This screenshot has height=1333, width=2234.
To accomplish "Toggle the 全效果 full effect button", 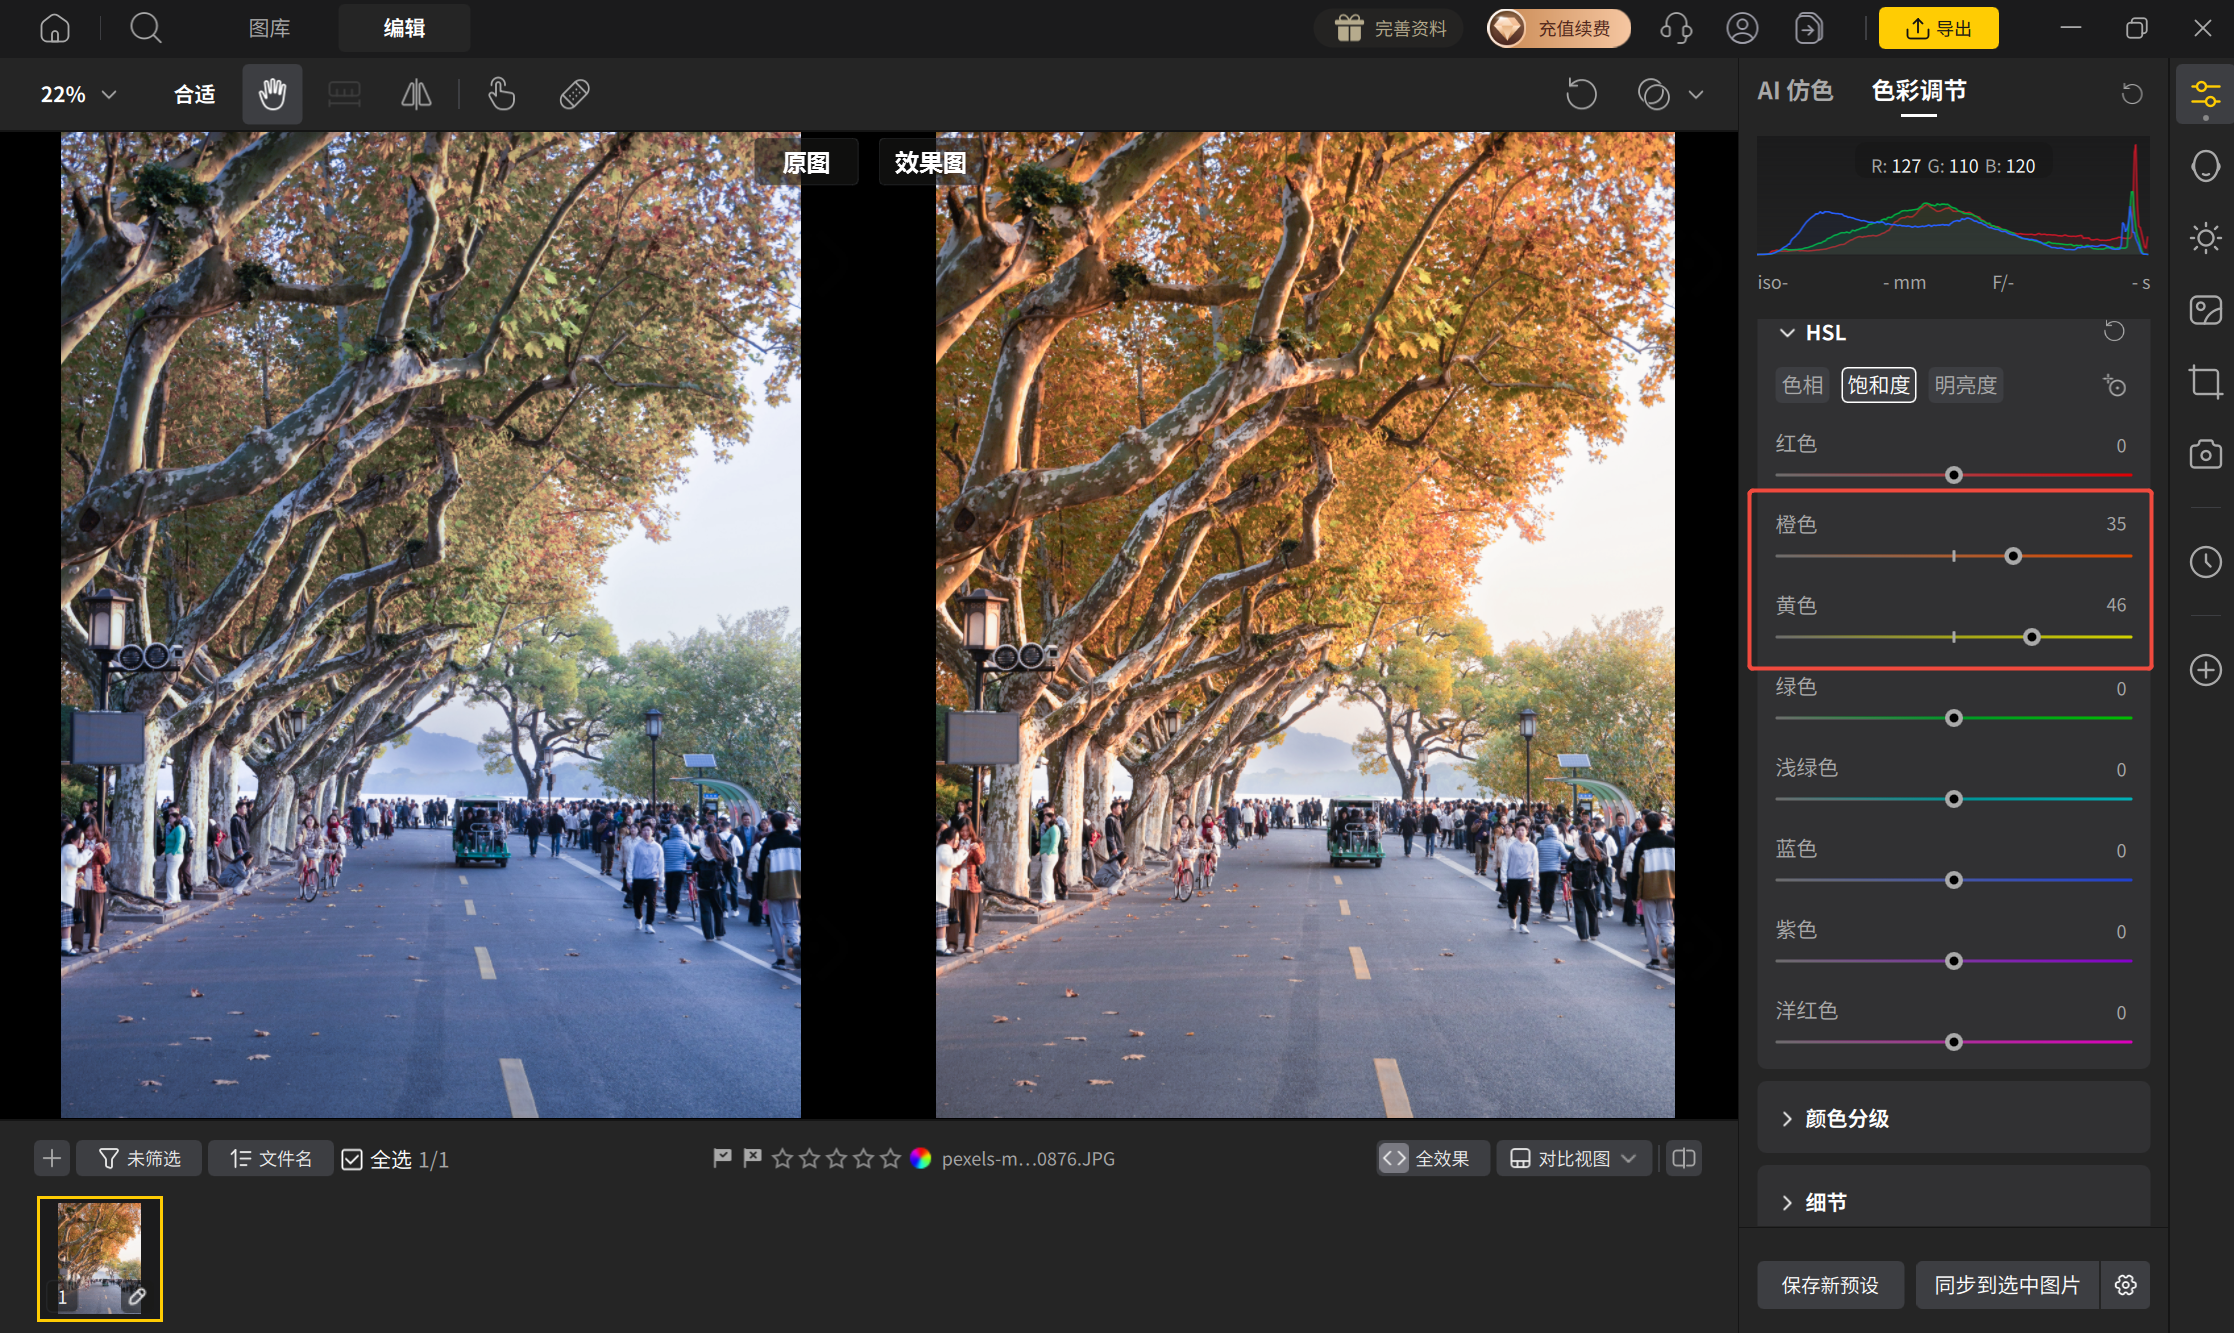I will pos(1432,1158).
